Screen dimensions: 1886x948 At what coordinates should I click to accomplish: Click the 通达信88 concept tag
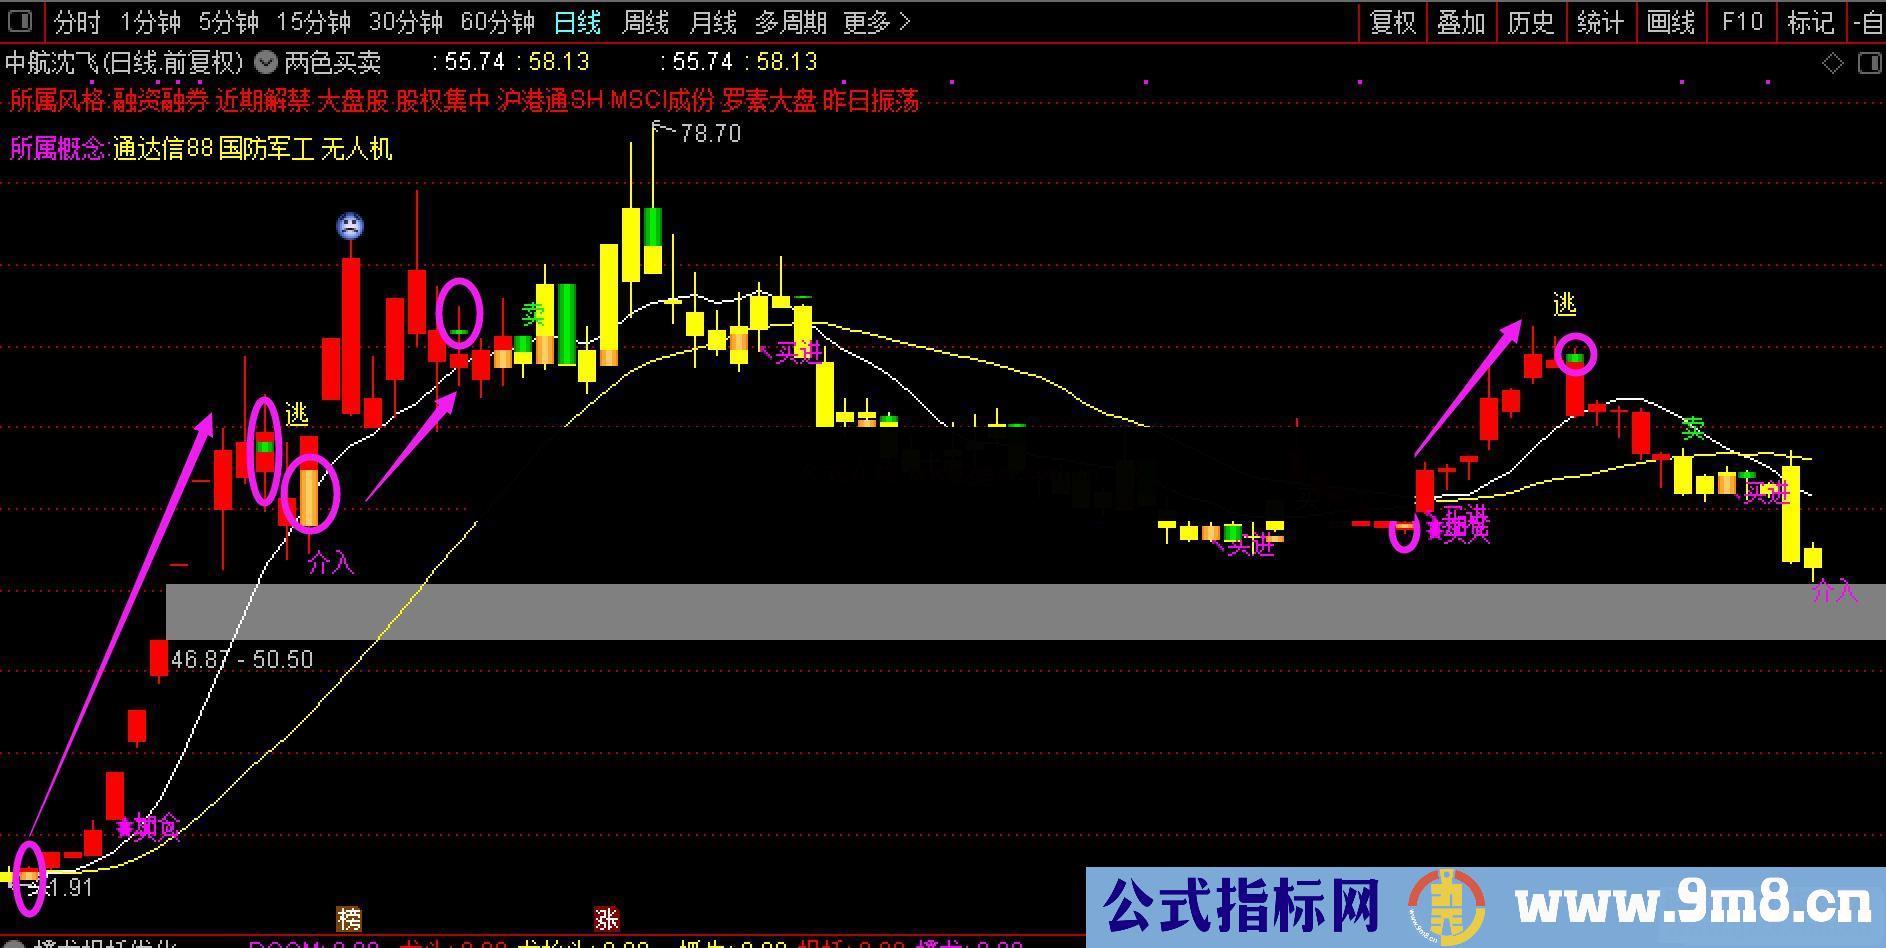click(163, 149)
